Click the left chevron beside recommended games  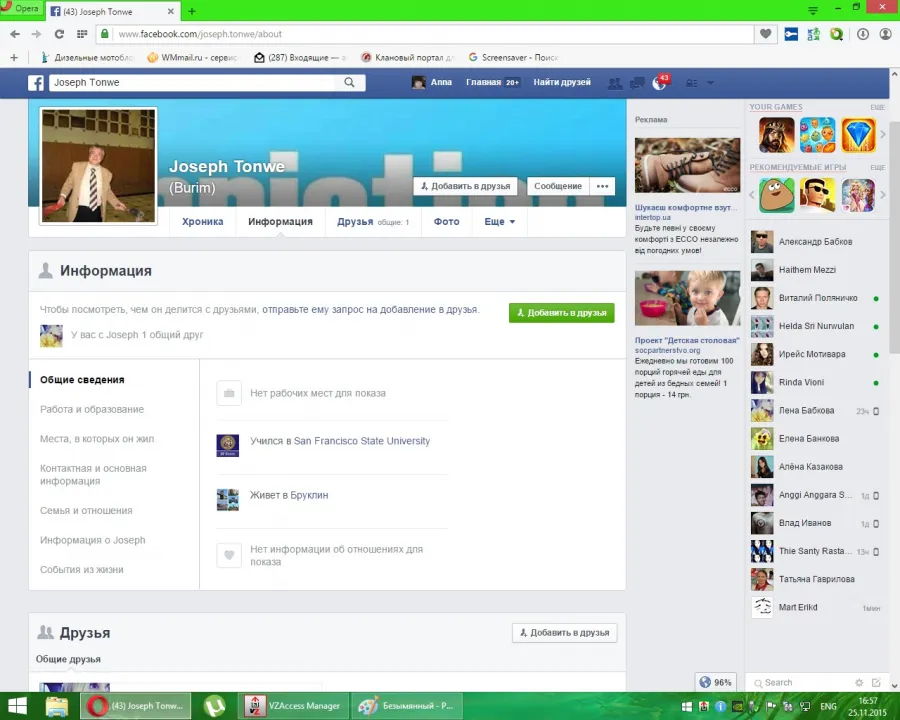[752, 195]
